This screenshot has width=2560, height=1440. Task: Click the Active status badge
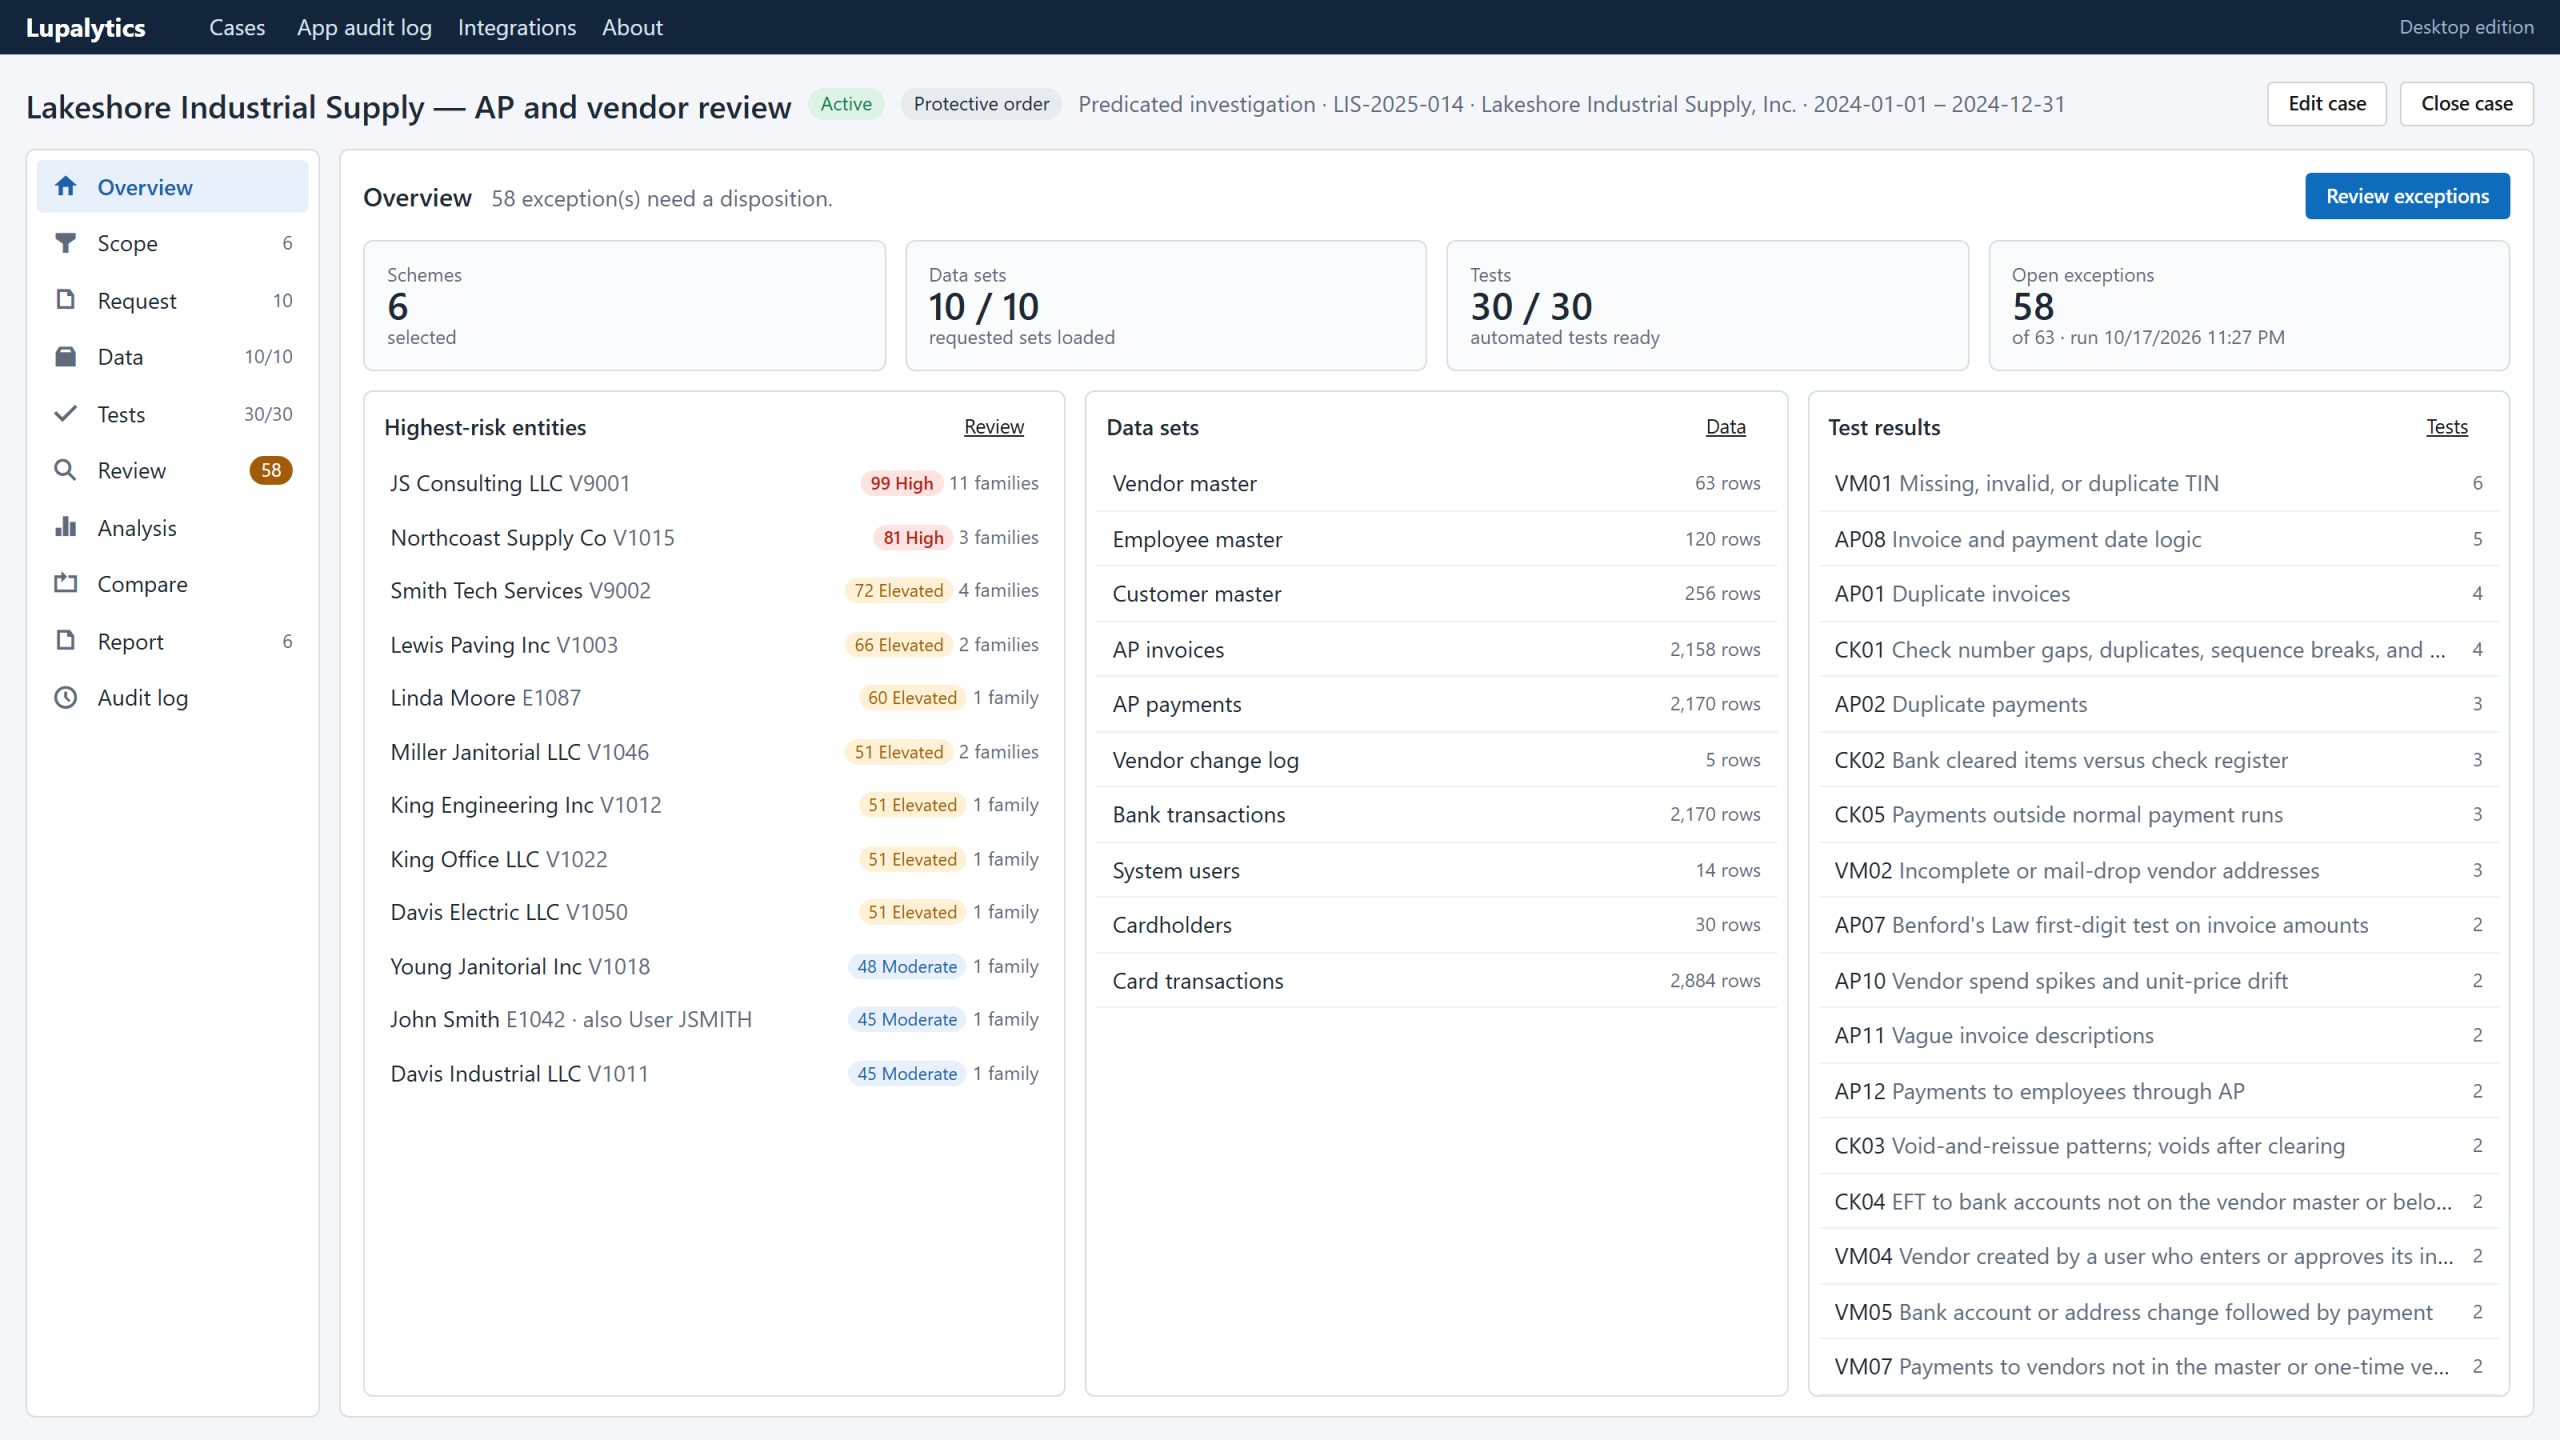point(846,104)
